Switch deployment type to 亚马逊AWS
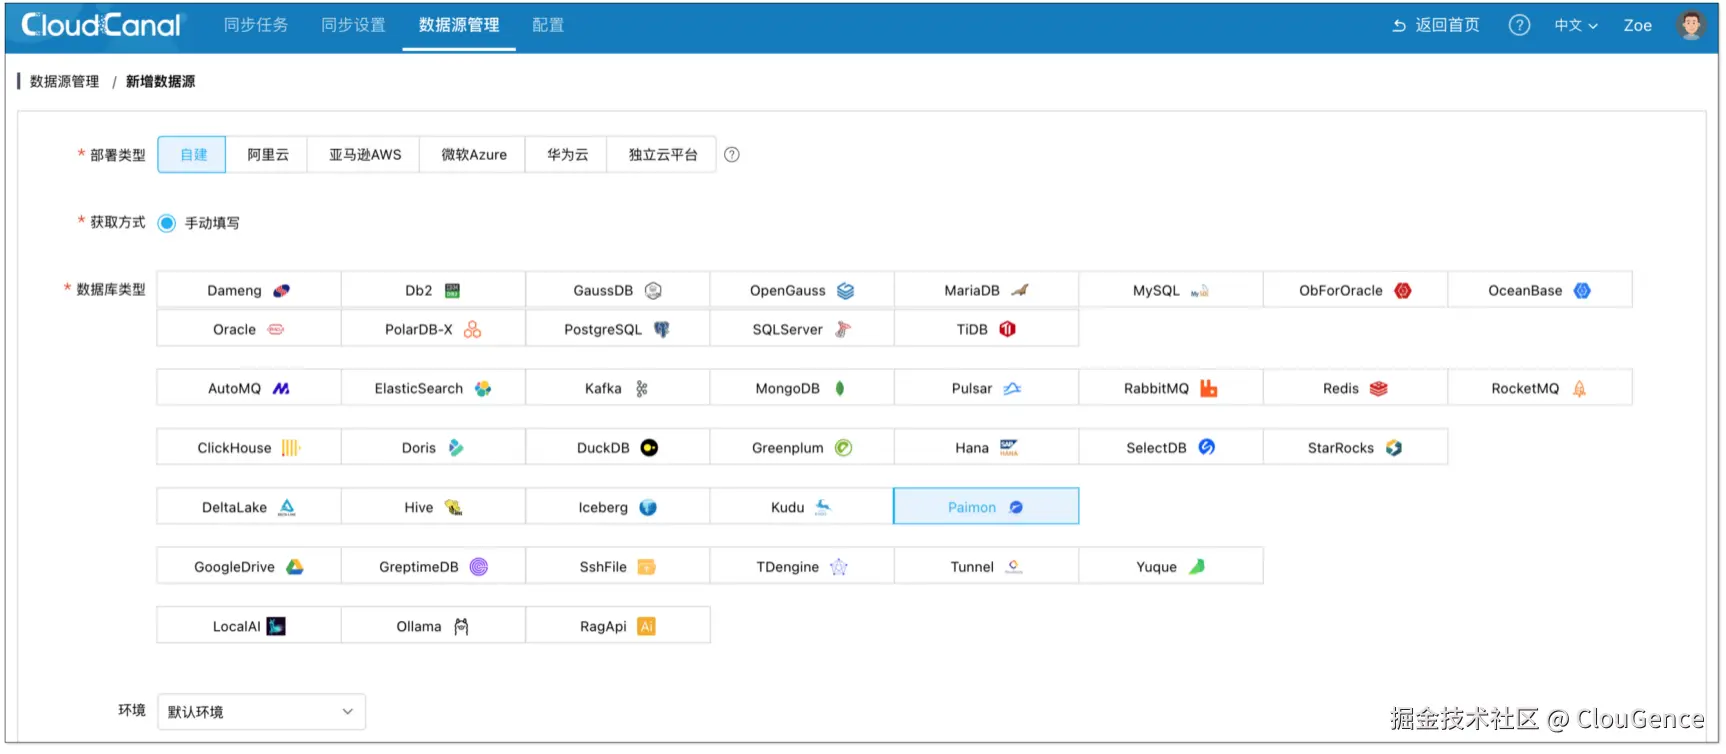 (x=364, y=155)
